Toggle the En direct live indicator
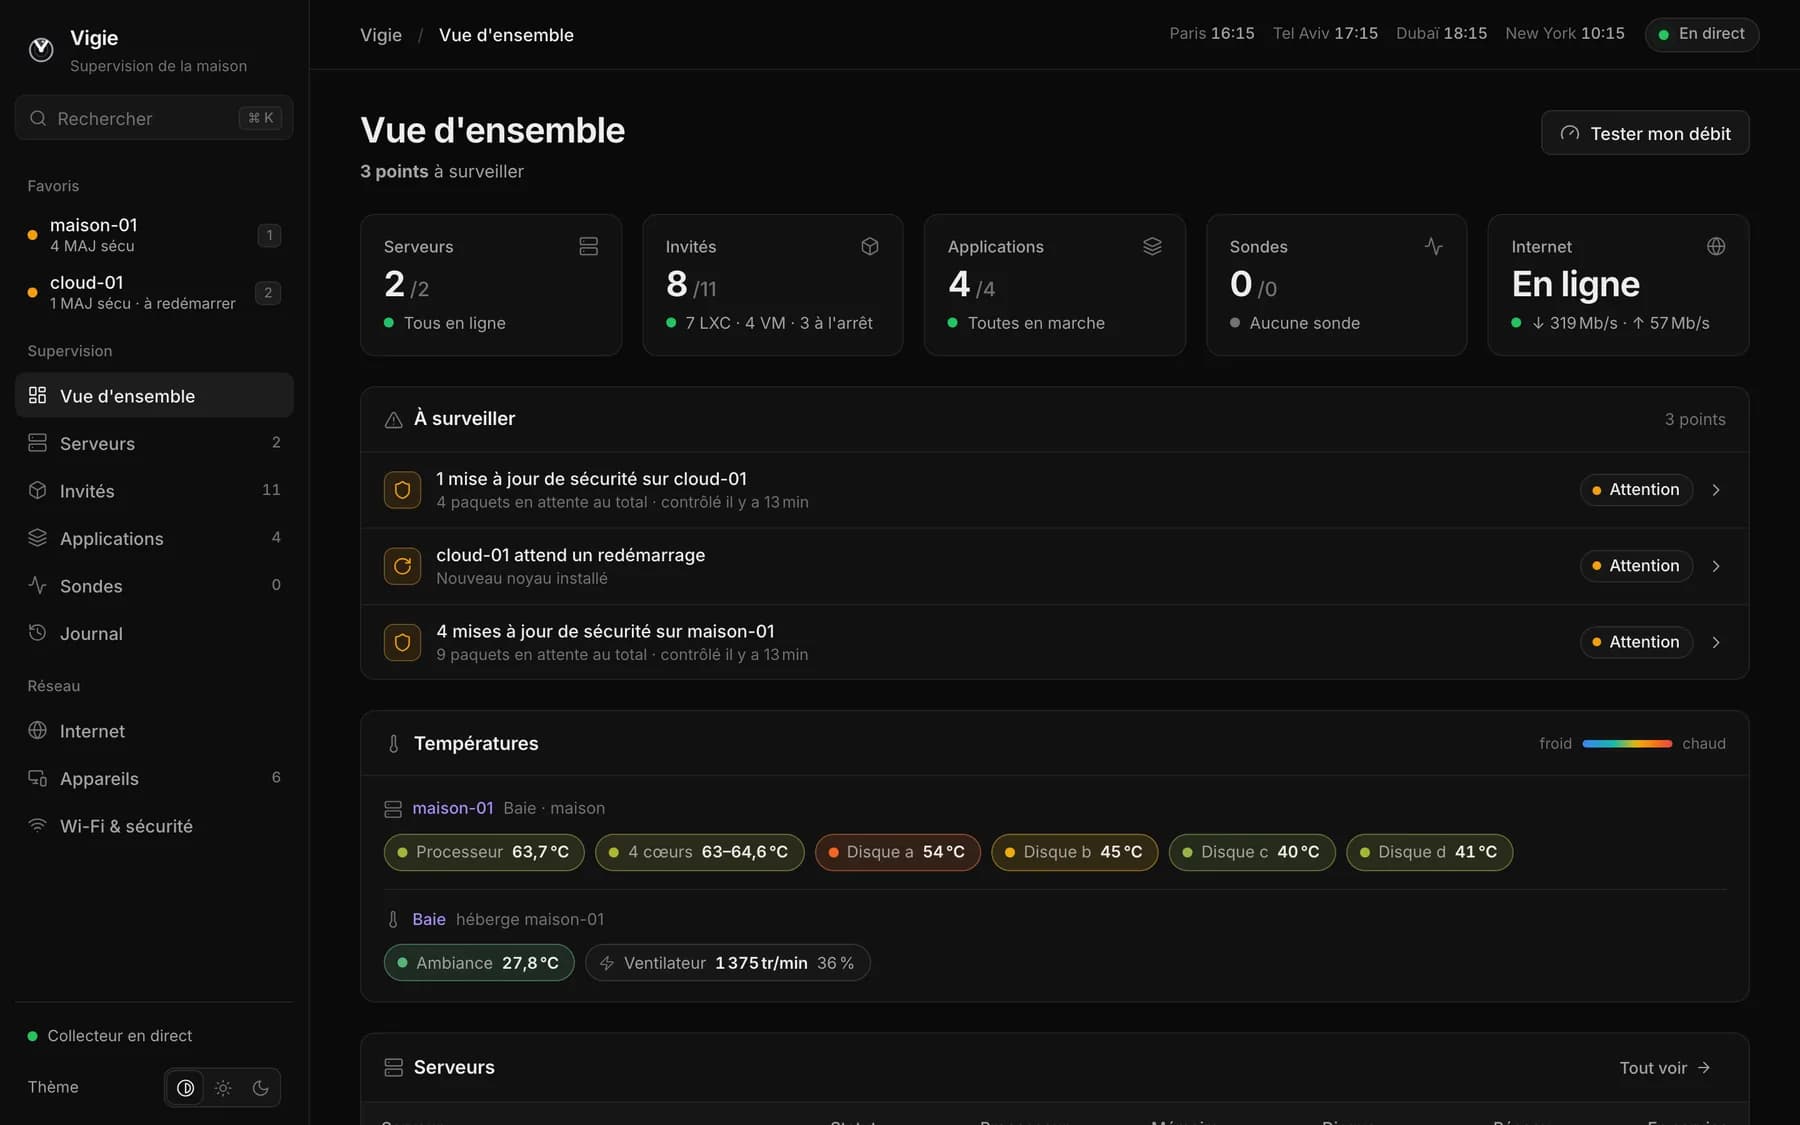The height and width of the screenshot is (1125, 1800). (1702, 34)
